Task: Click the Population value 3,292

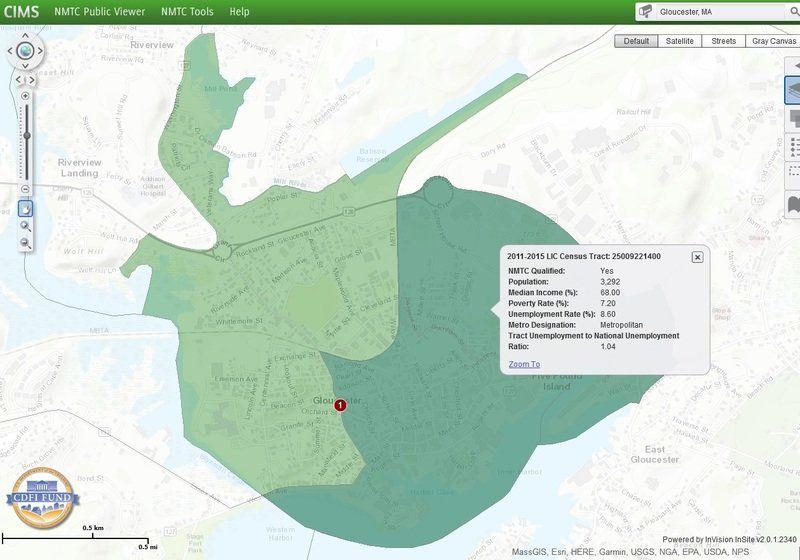Action: point(610,282)
